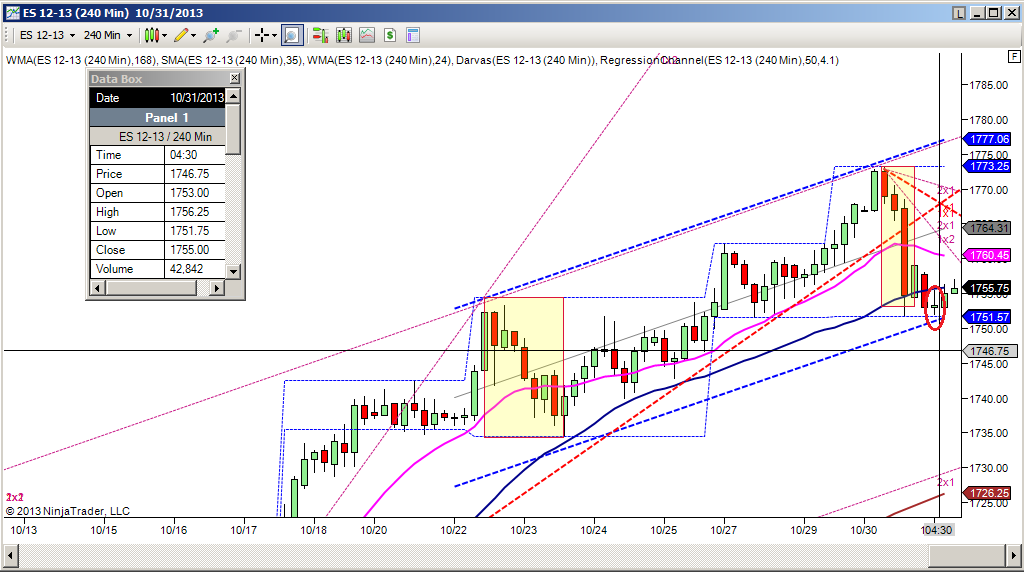Select the 04:30 Time value cell

pos(195,155)
